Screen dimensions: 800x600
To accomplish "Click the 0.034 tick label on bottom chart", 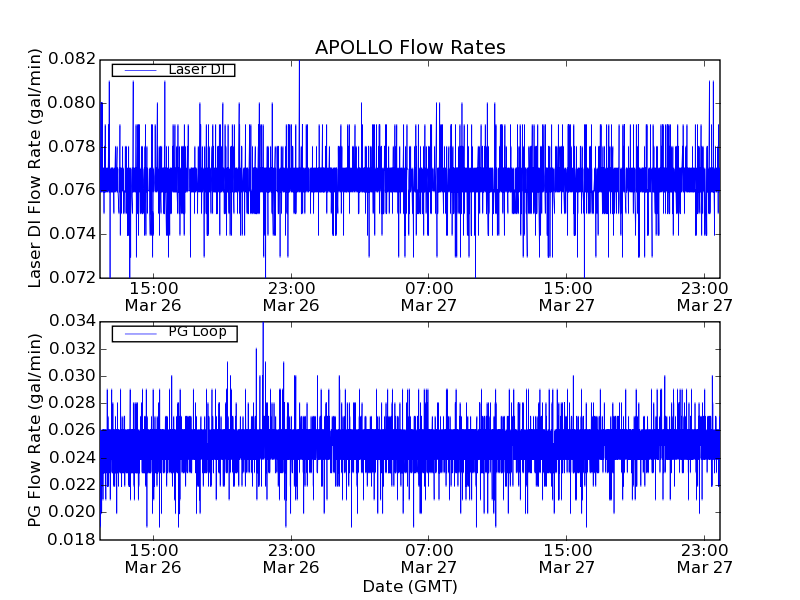I will [72, 321].
